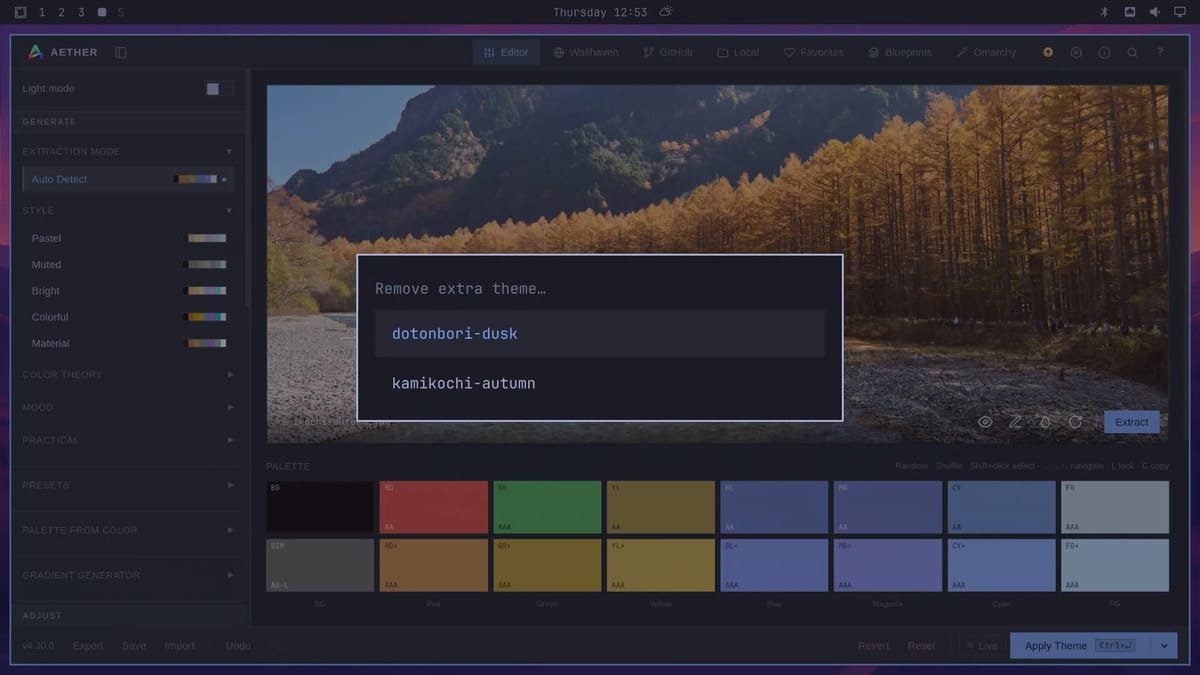Image resolution: width=1200 pixels, height=675 pixels.
Task: Switch to the Editor tab
Action: [x=506, y=52]
